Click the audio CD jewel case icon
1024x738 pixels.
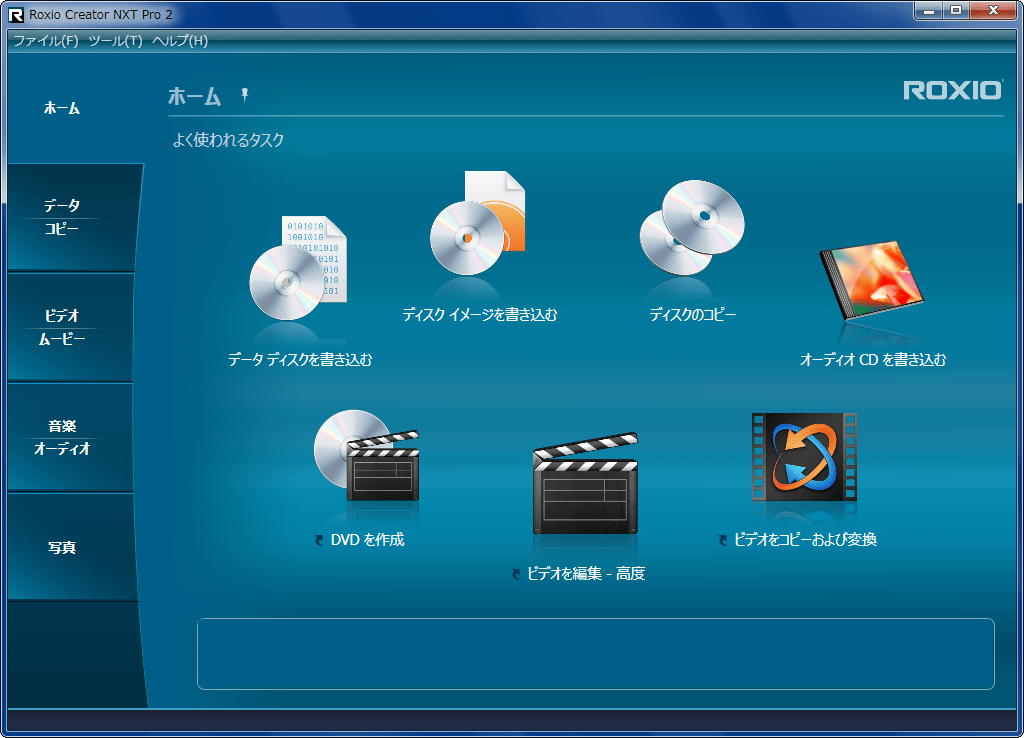pyautogui.click(x=872, y=280)
